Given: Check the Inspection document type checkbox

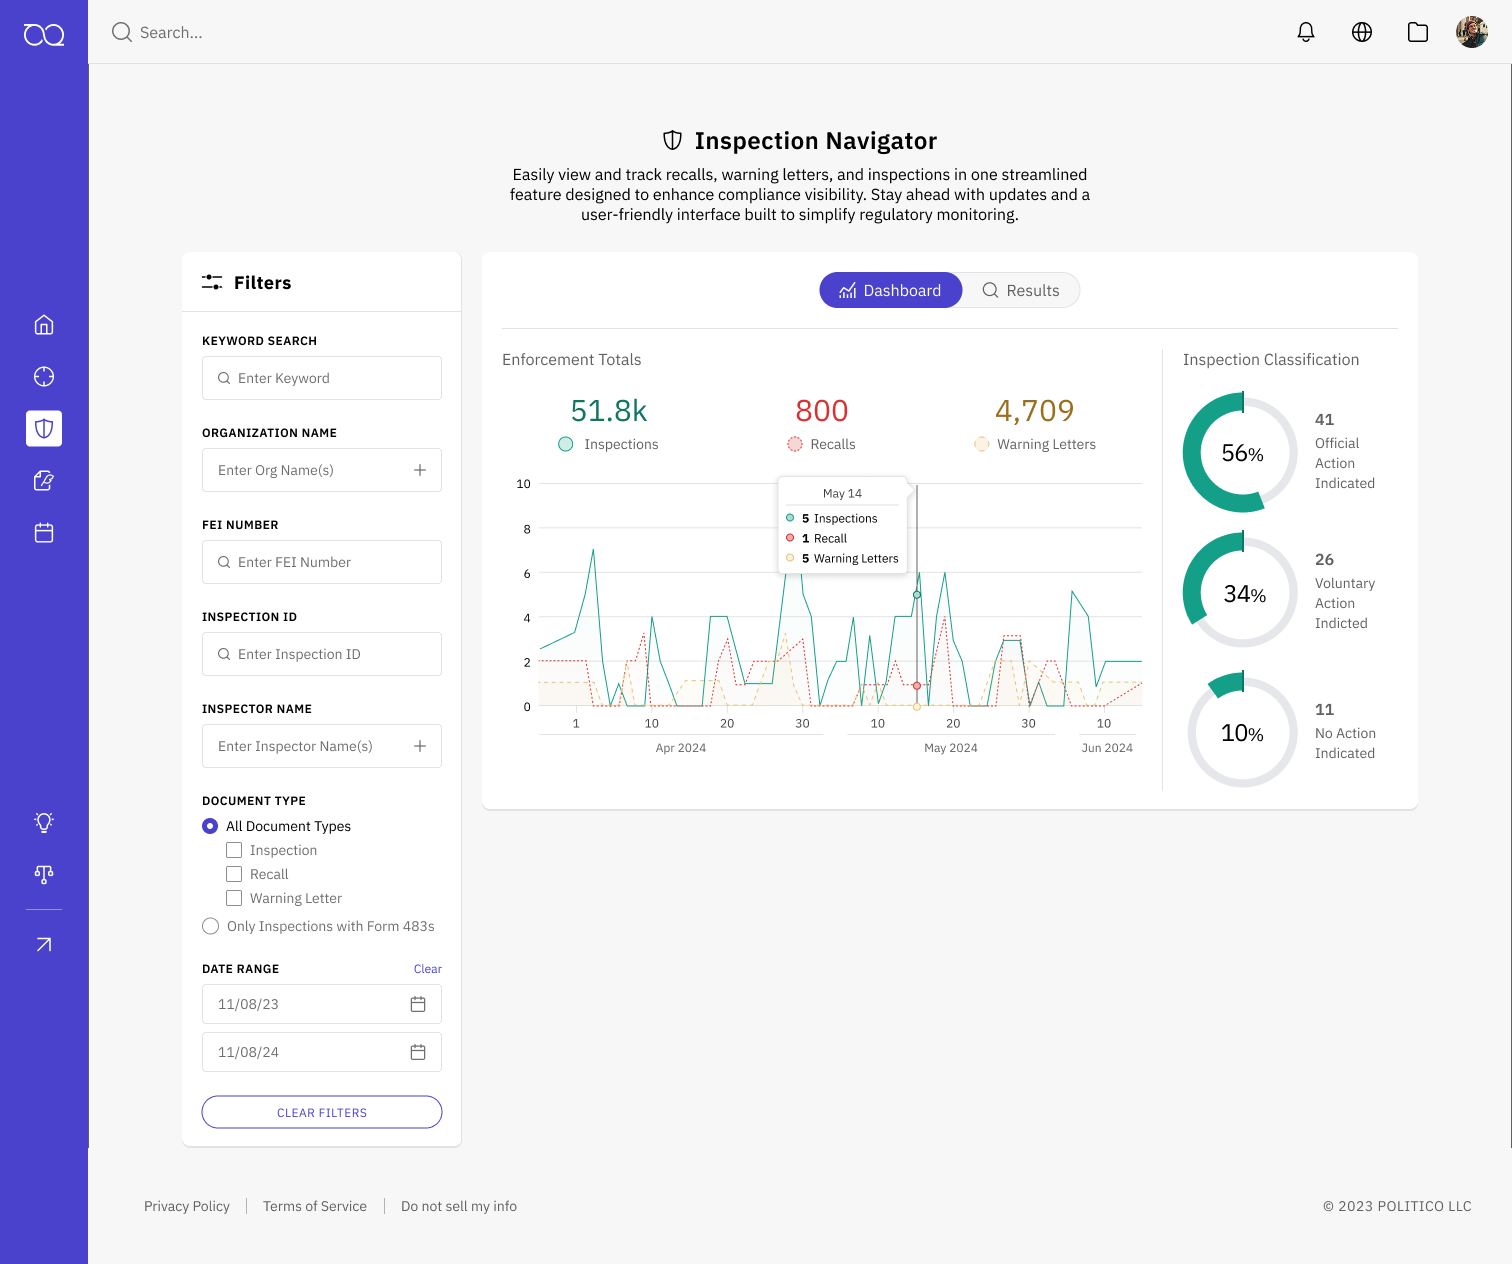Looking at the screenshot, I should [x=234, y=850].
